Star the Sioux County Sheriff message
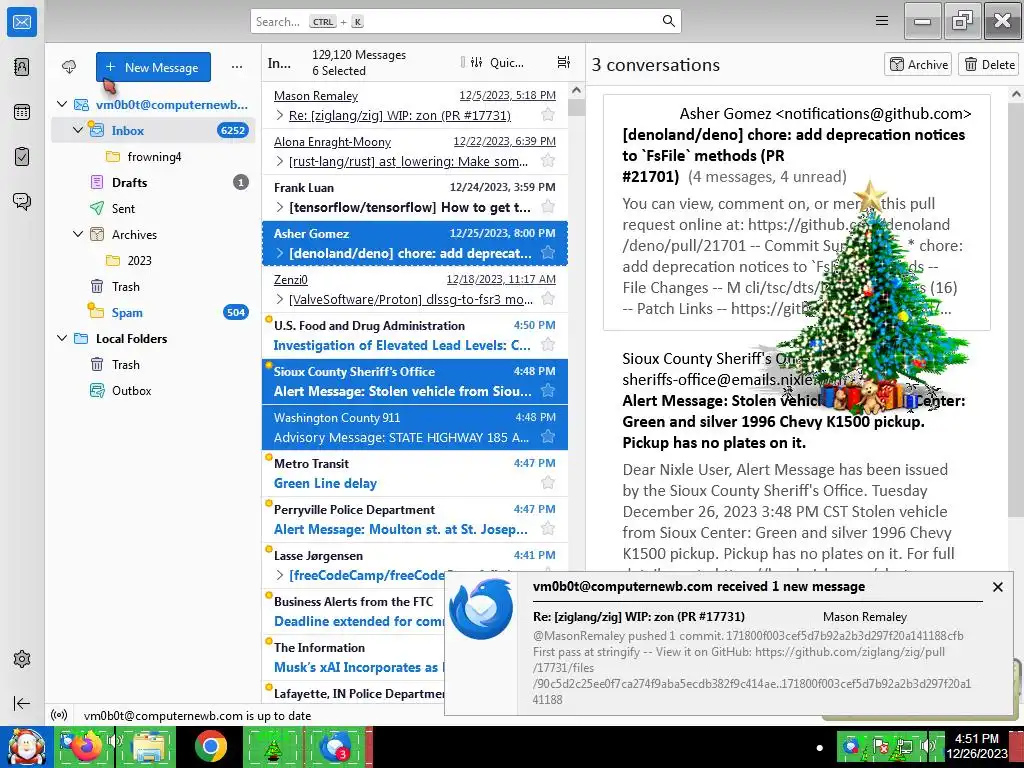The image size is (1024, 768). (x=548, y=391)
